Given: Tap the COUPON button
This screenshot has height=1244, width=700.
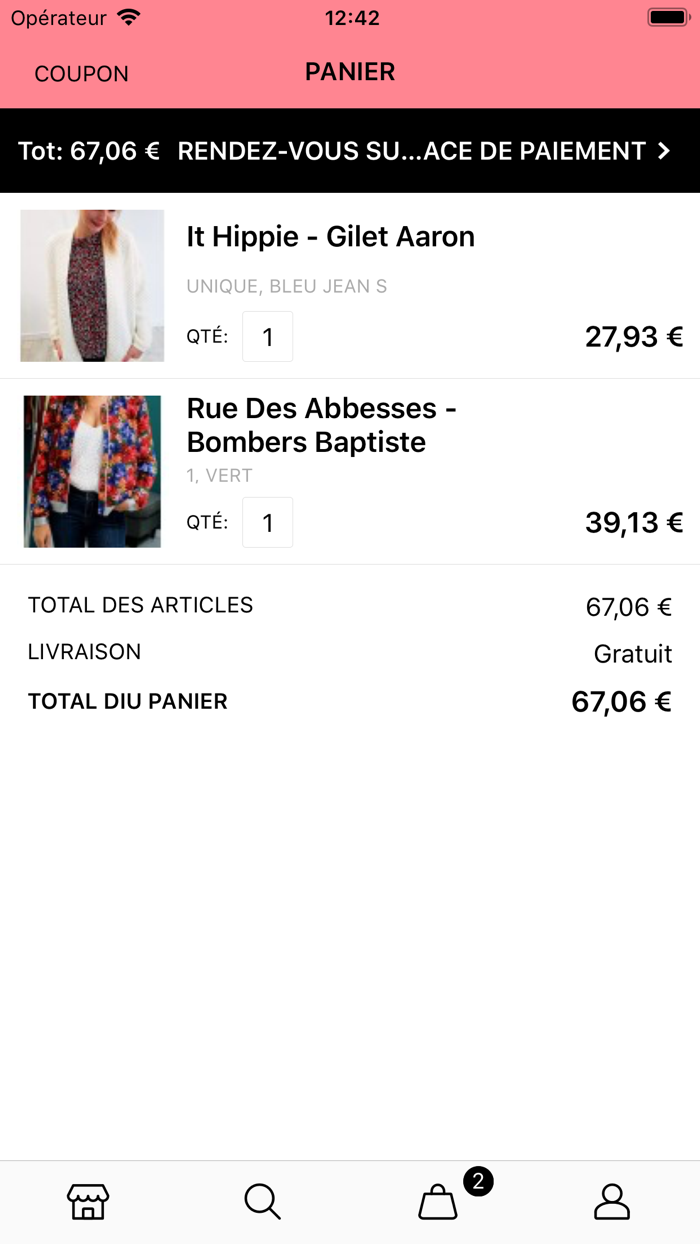Looking at the screenshot, I should pos(81,74).
